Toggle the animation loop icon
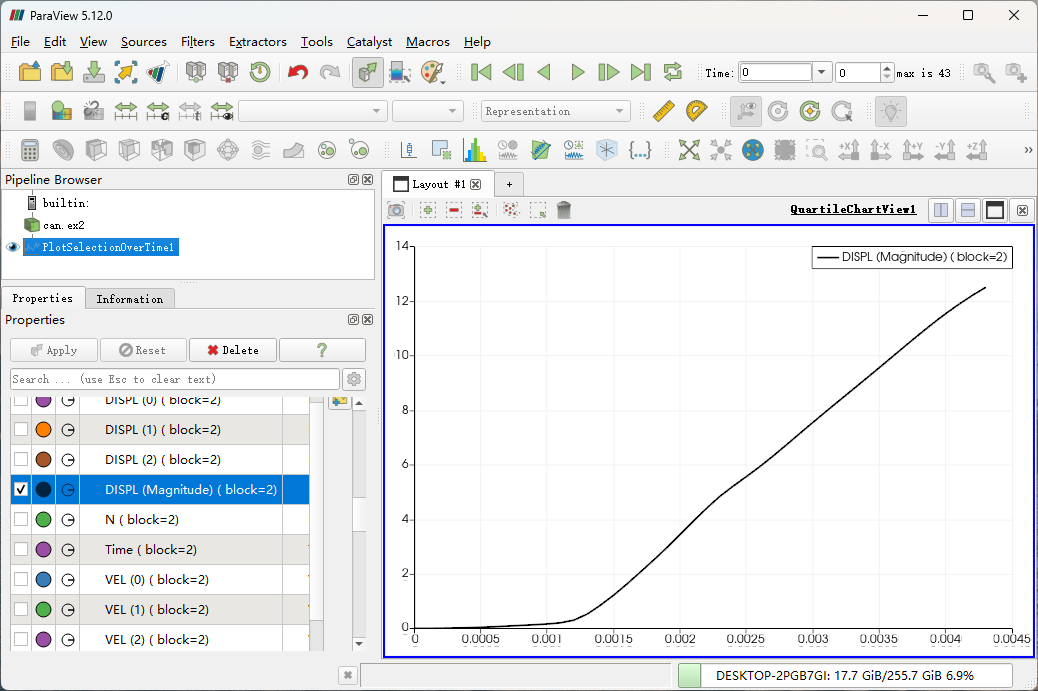The height and width of the screenshot is (691, 1038). coord(673,72)
